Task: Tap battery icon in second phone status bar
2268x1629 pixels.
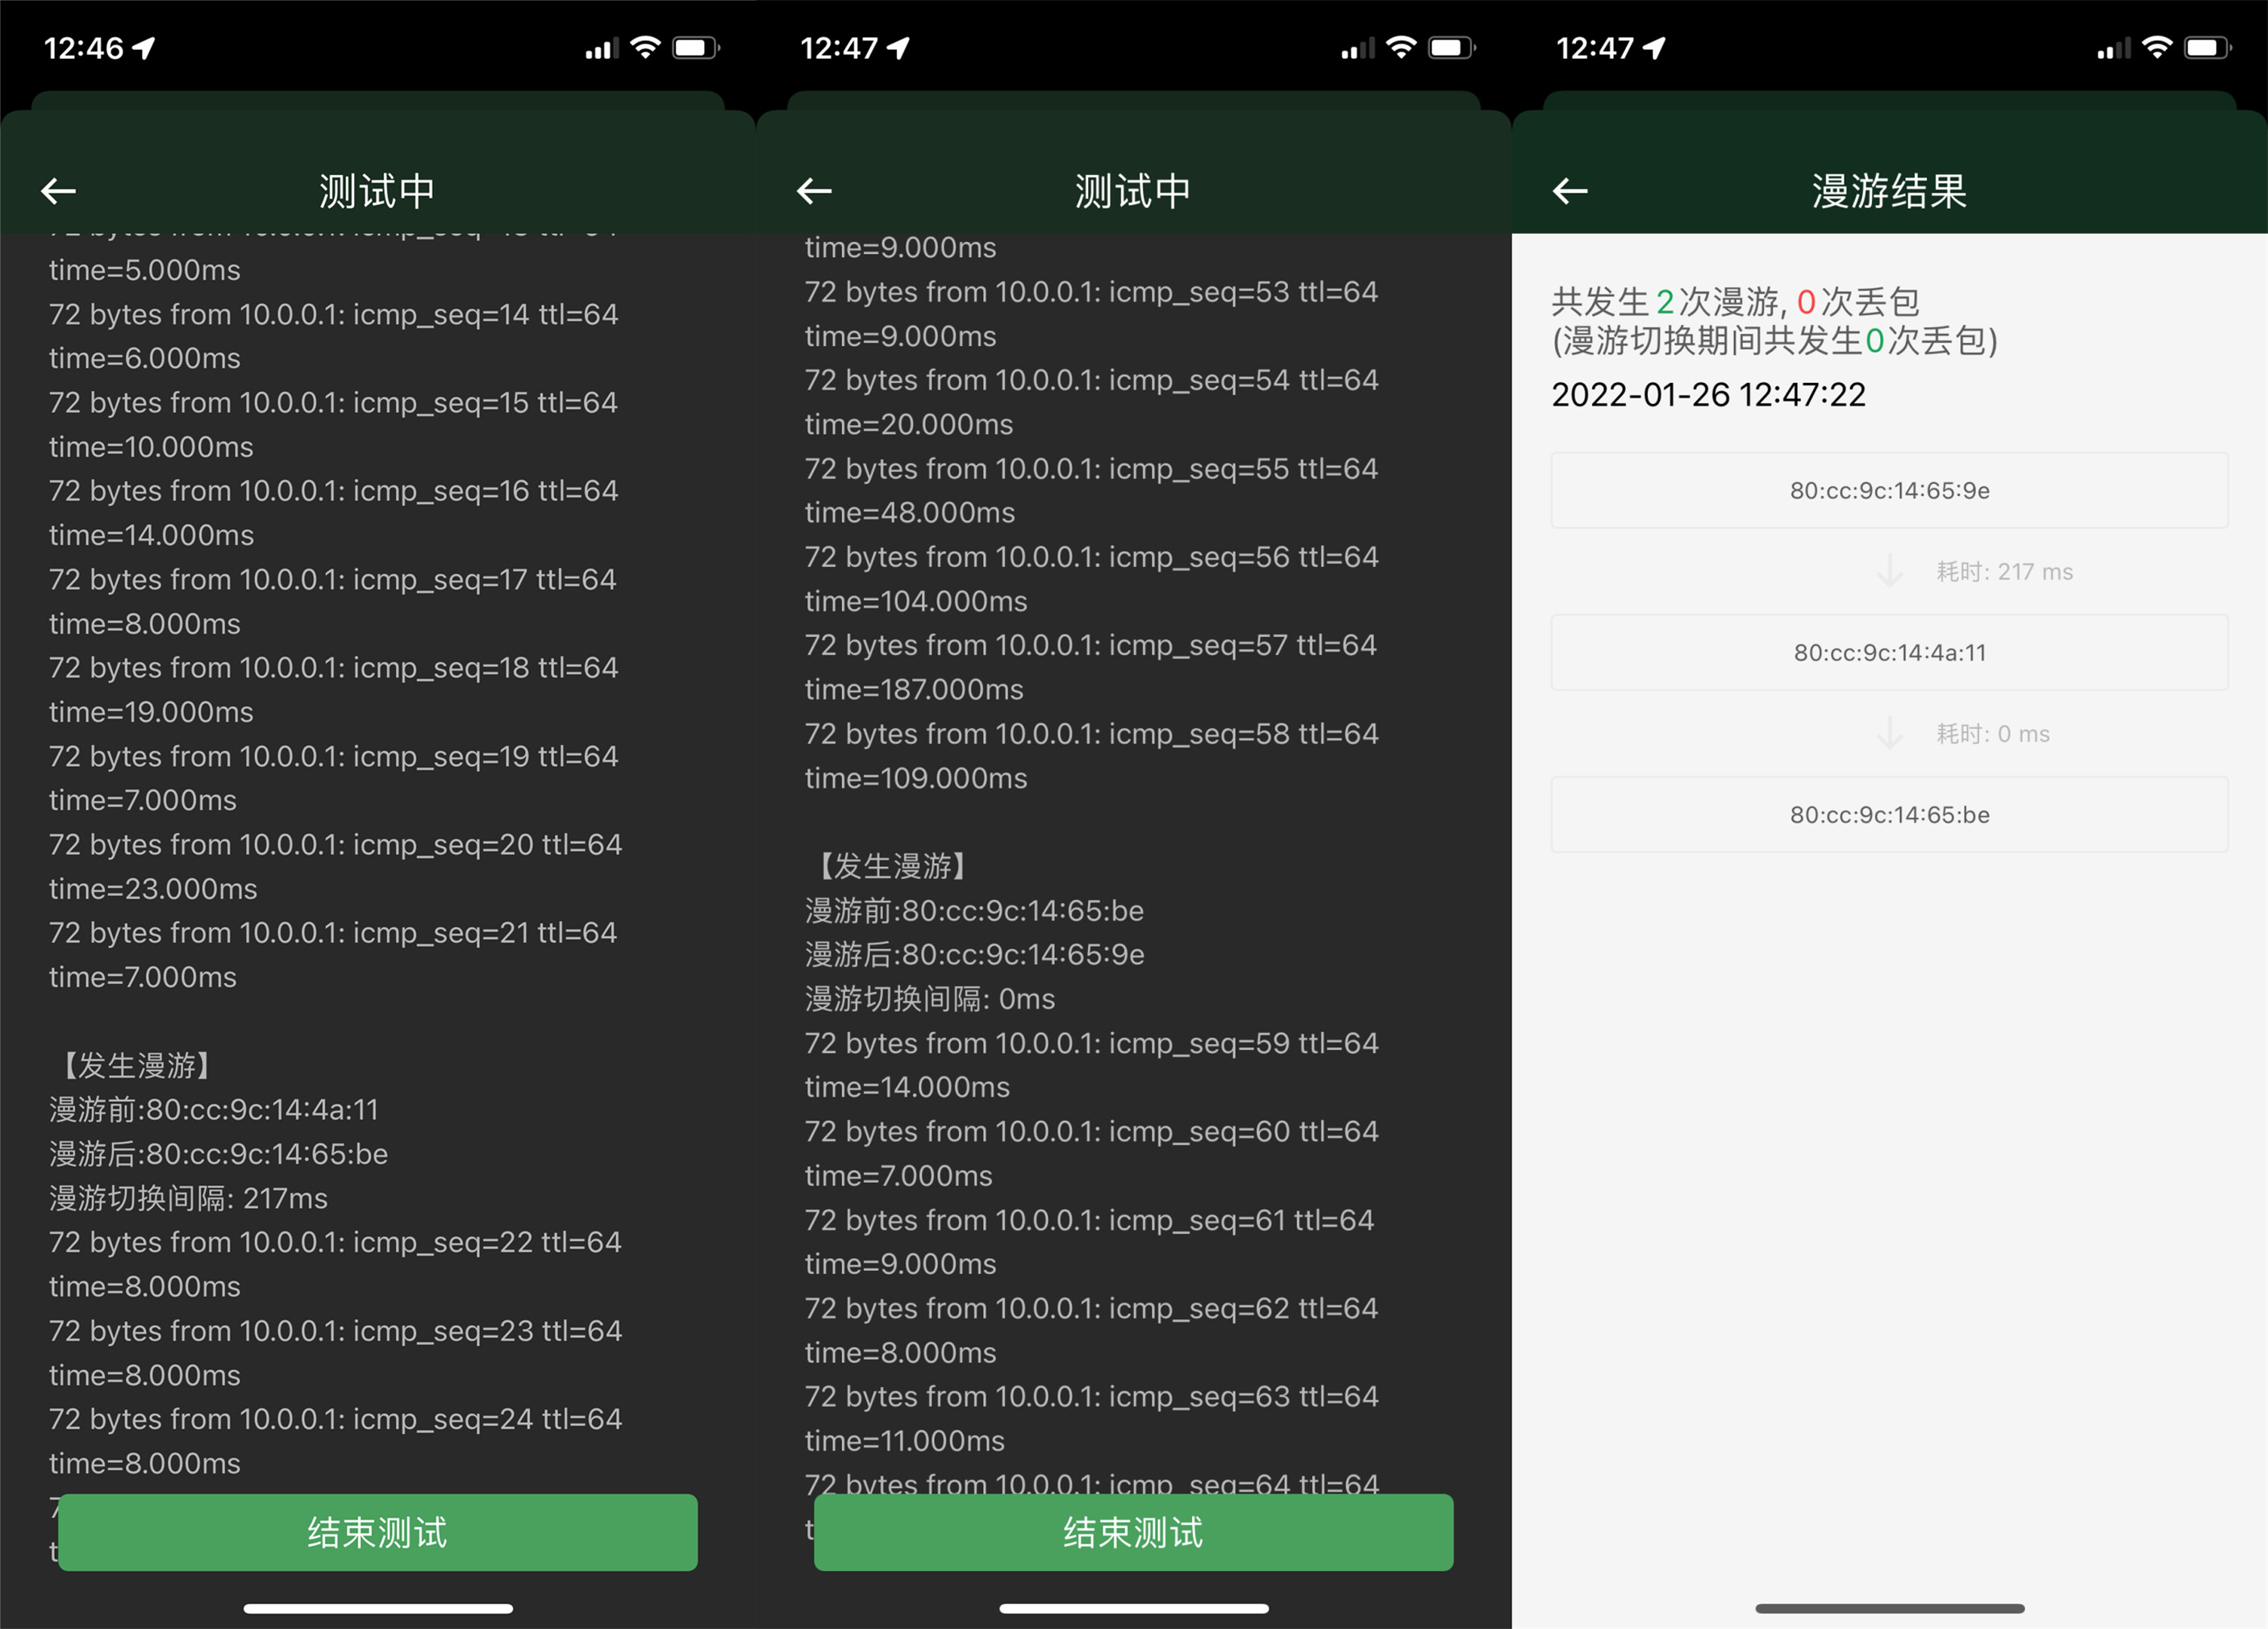Action: (1451, 47)
